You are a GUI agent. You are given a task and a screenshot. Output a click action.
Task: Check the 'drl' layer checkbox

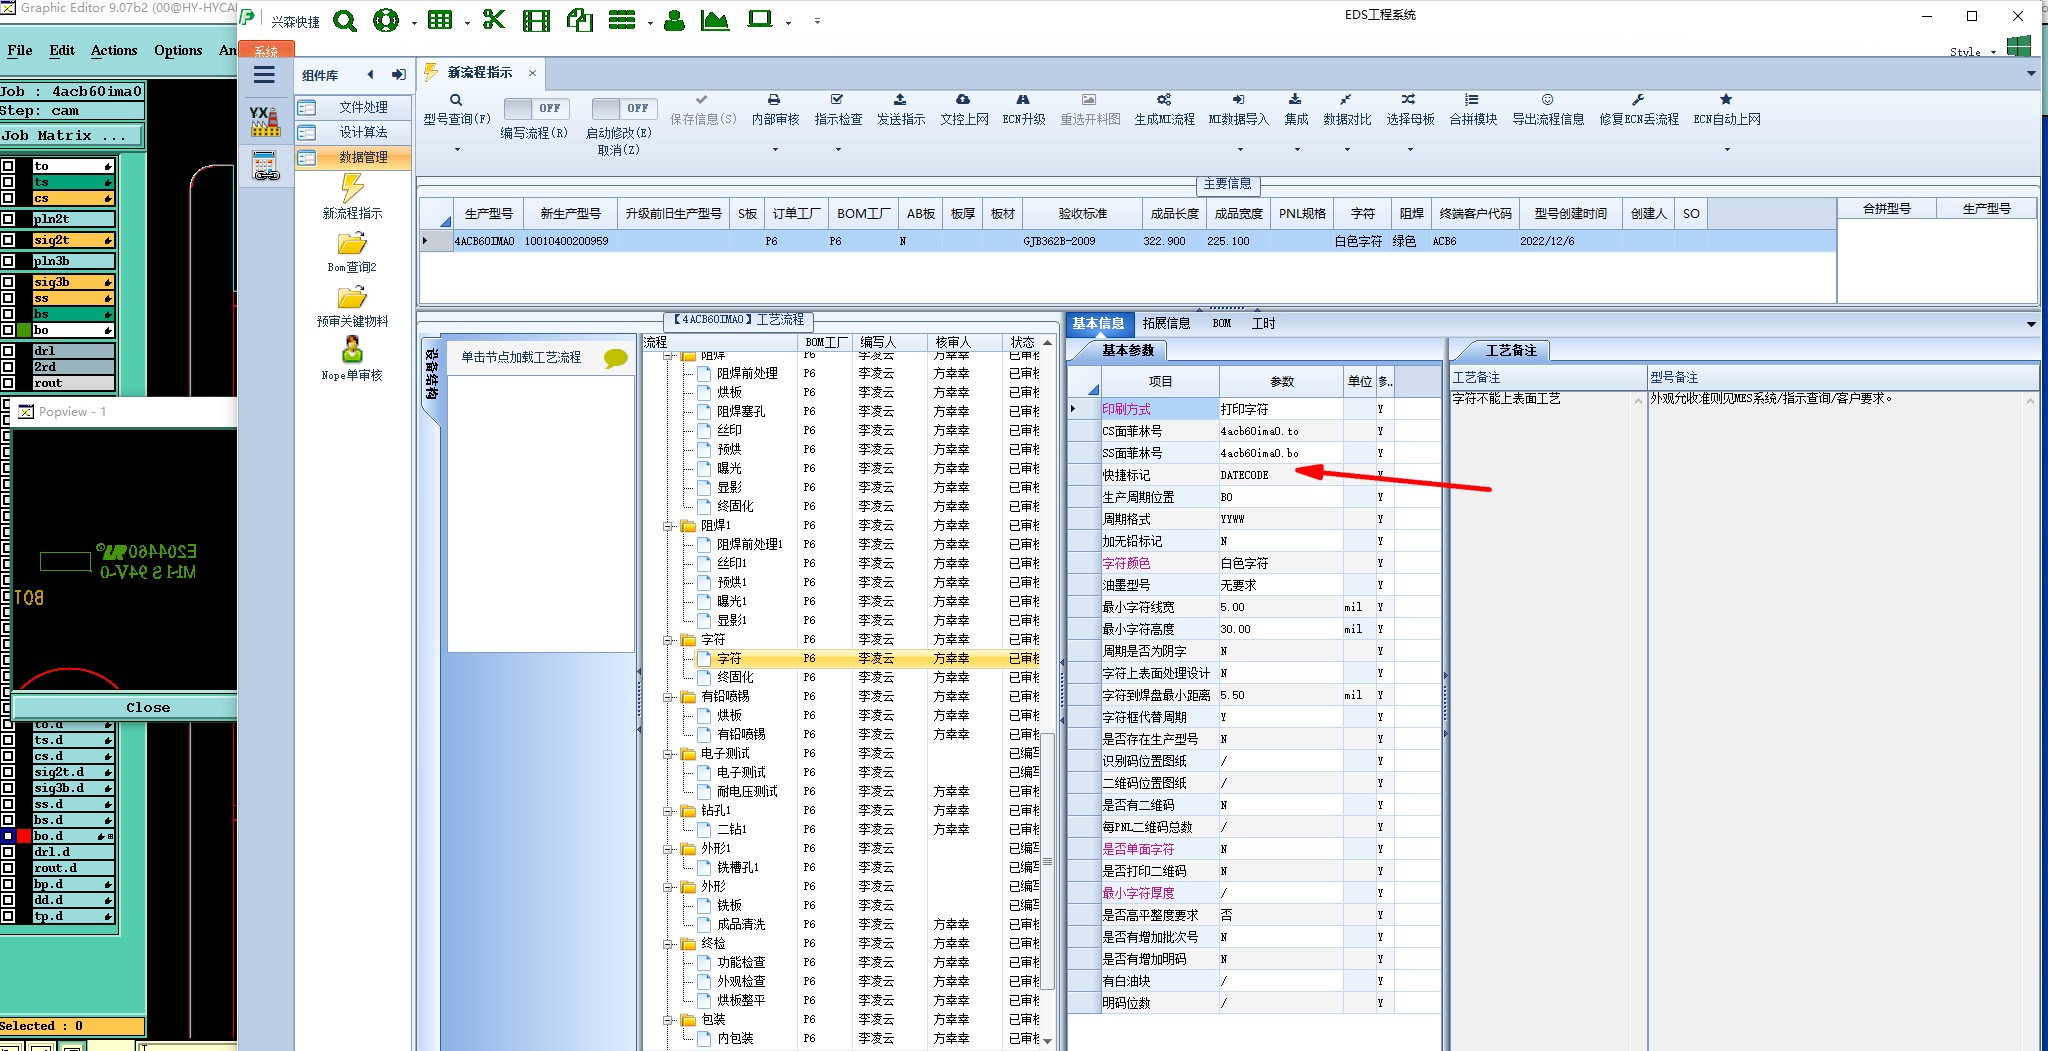8,351
